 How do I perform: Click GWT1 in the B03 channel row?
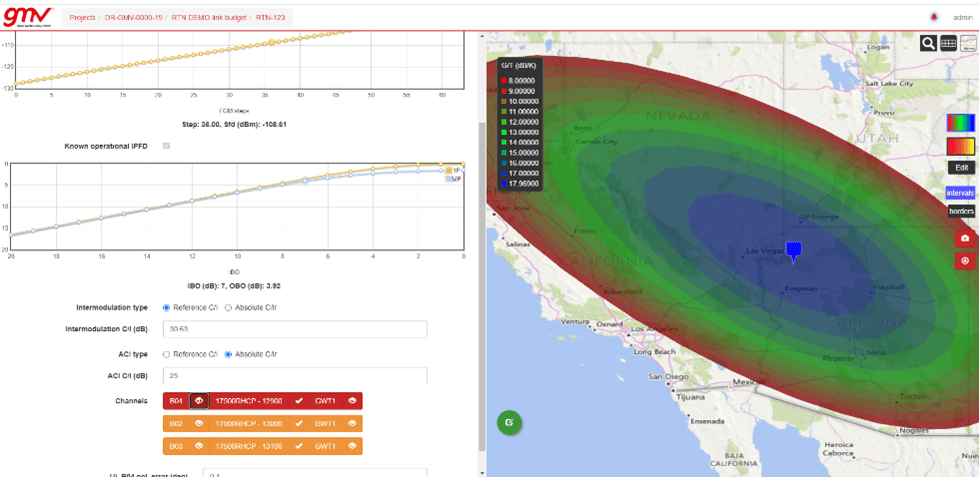[325, 446]
